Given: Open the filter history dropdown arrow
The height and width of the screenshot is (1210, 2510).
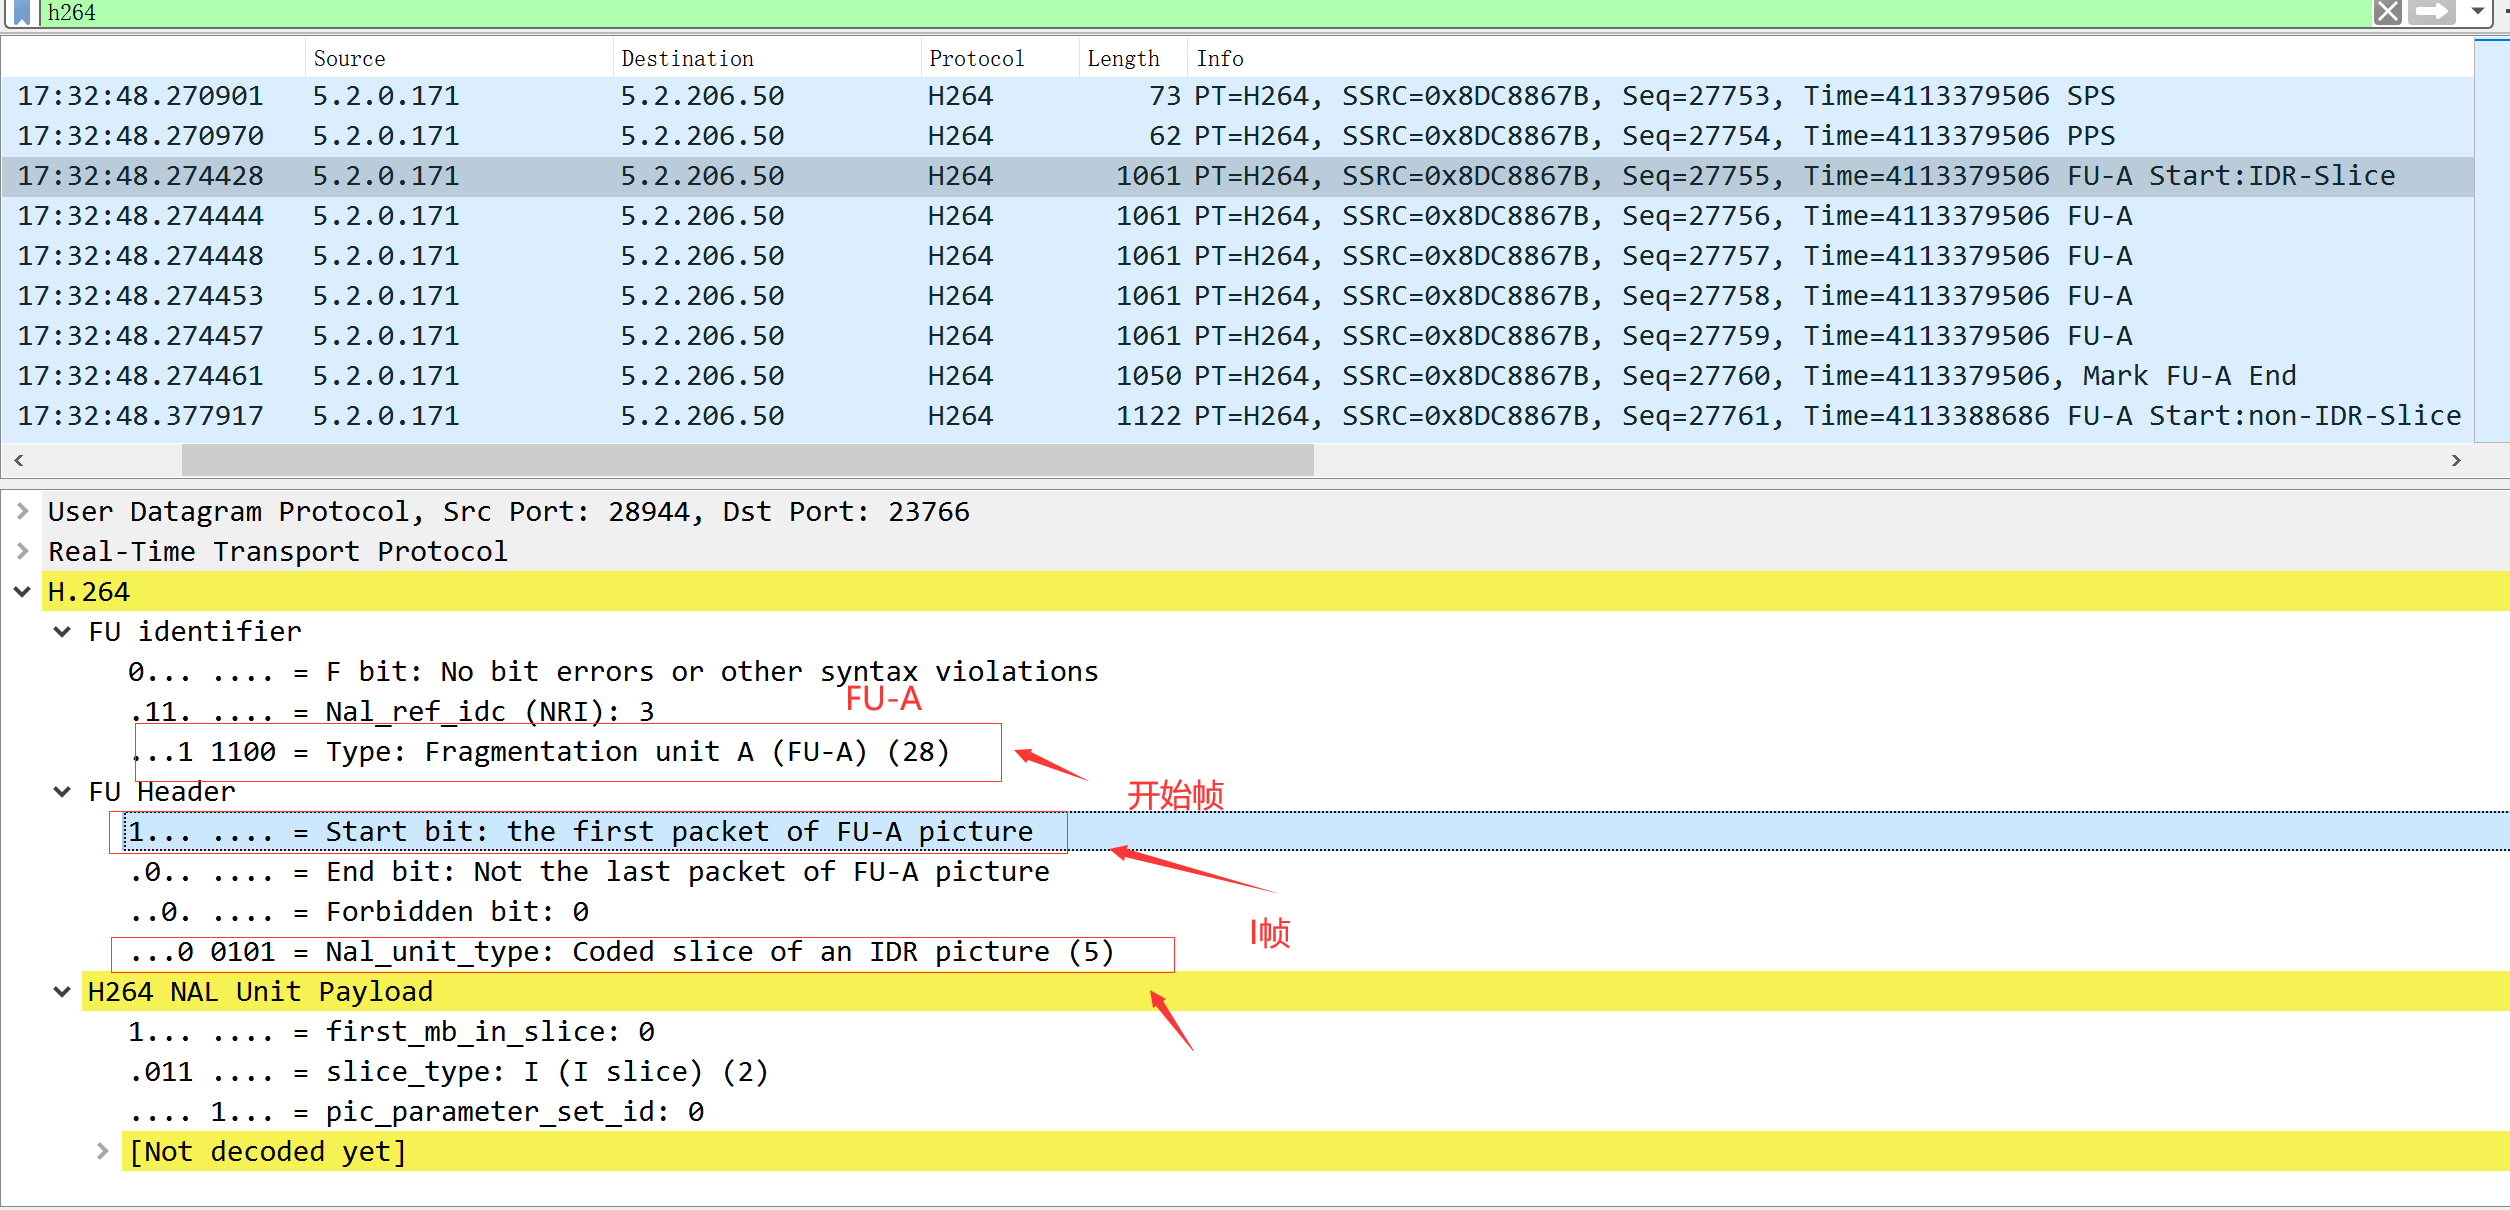Looking at the screenshot, I should [x=2477, y=13].
